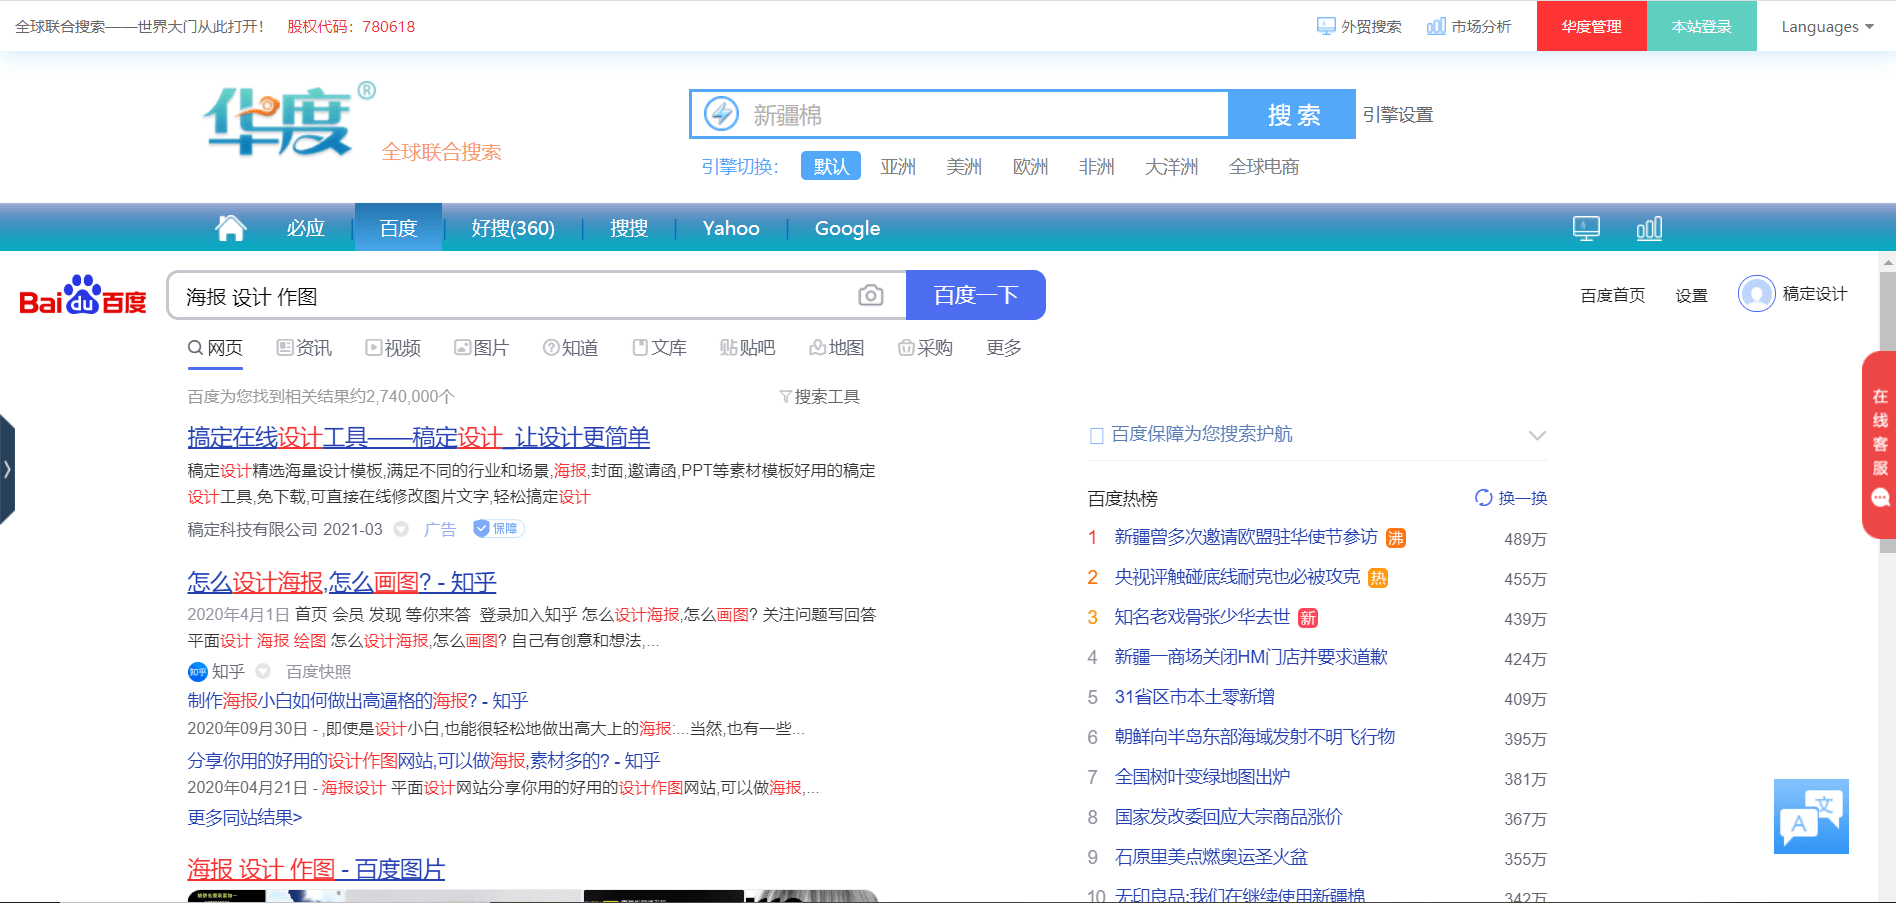Click the 外贸搜索 monitor icon
The height and width of the screenshot is (903, 1896).
(x=1326, y=26)
